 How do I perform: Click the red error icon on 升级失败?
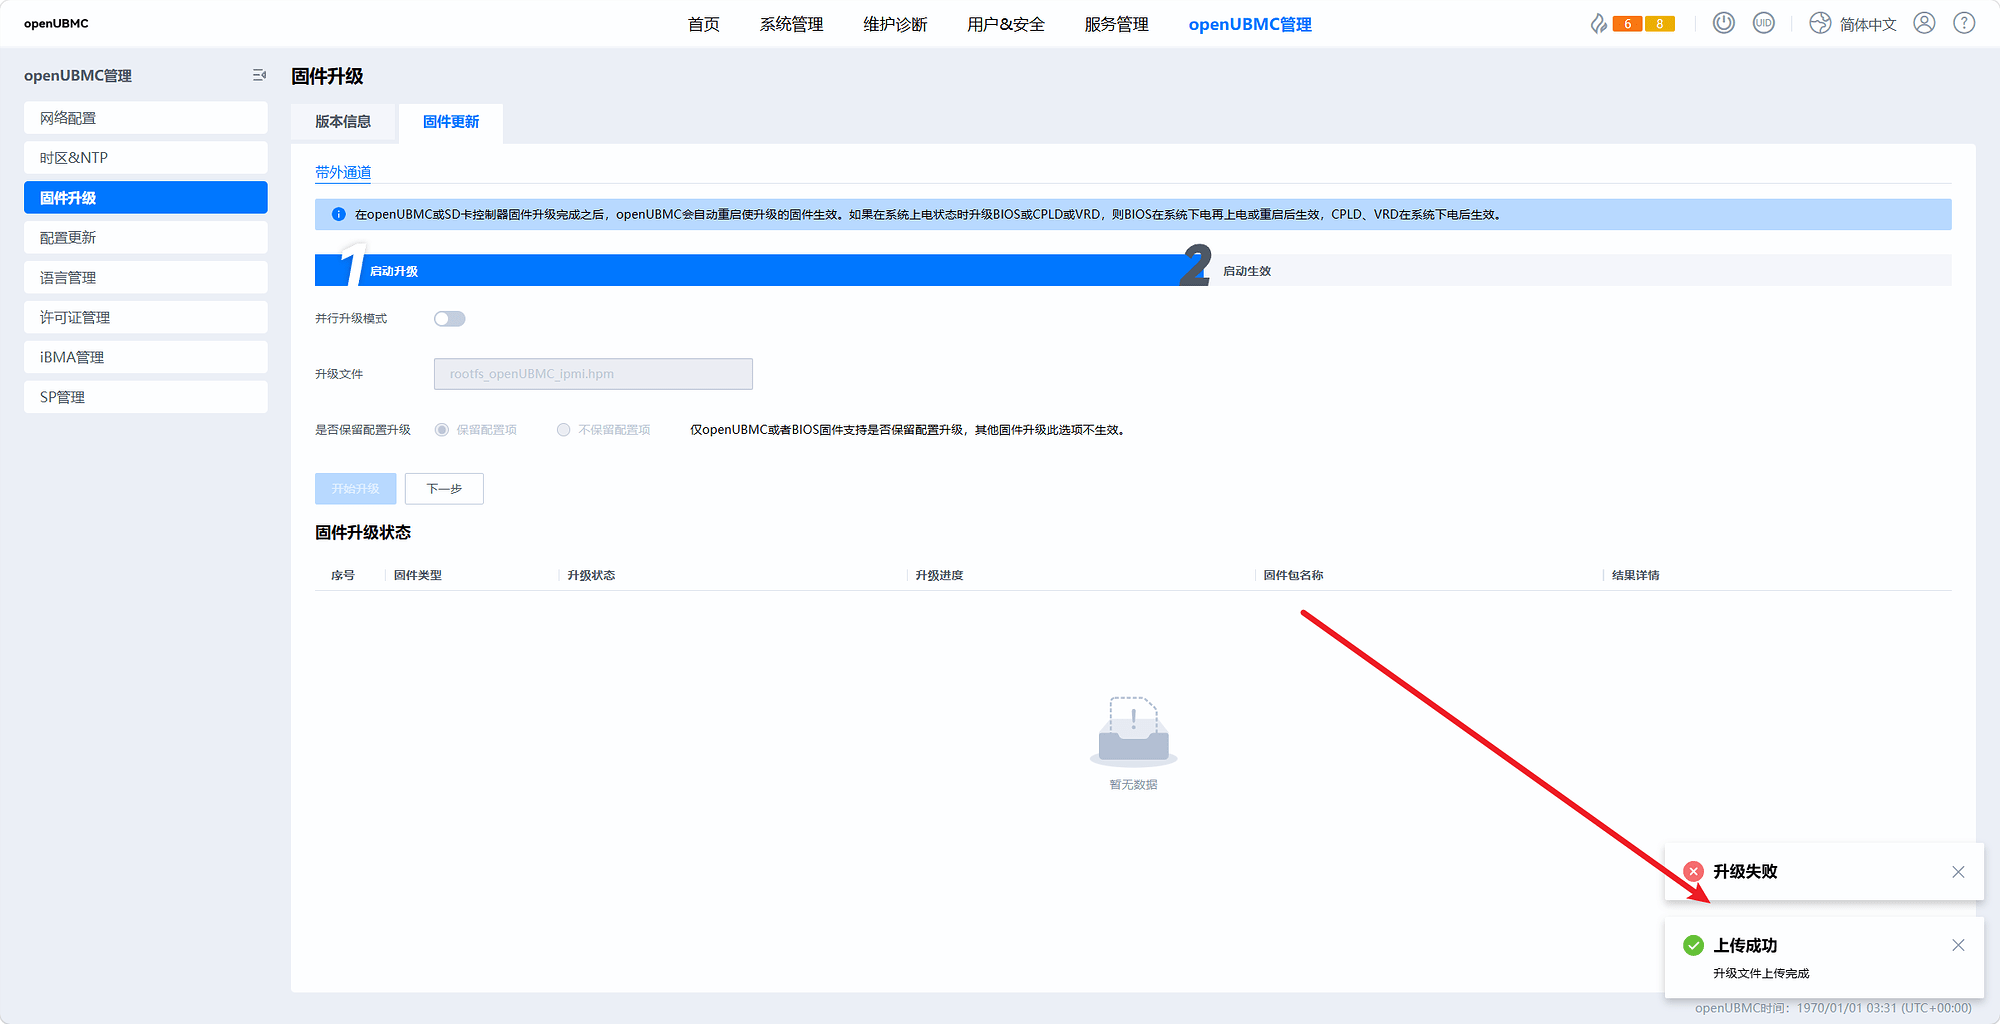point(1693,871)
